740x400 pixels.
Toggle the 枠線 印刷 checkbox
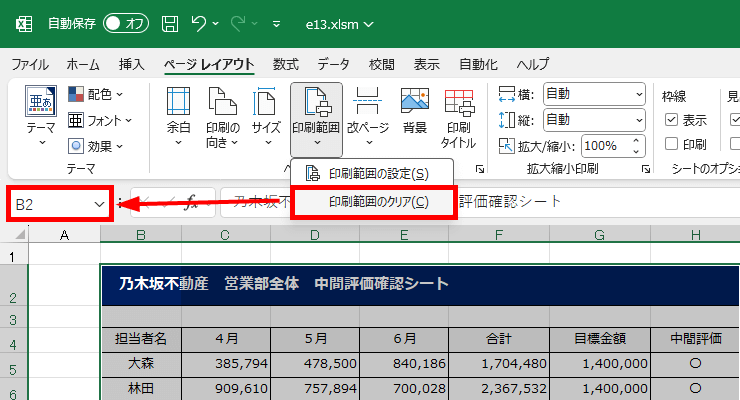pyautogui.click(x=671, y=143)
